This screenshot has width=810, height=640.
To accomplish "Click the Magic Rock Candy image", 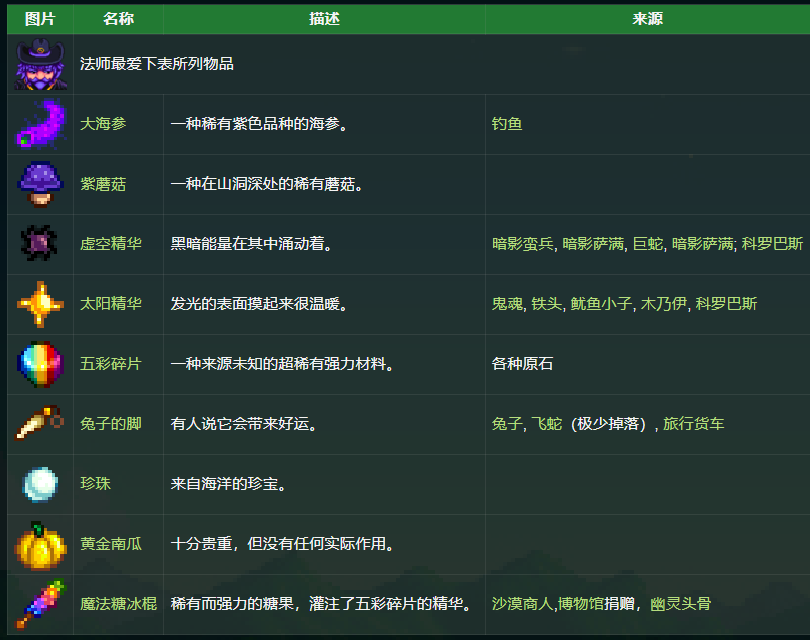I will point(40,604).
